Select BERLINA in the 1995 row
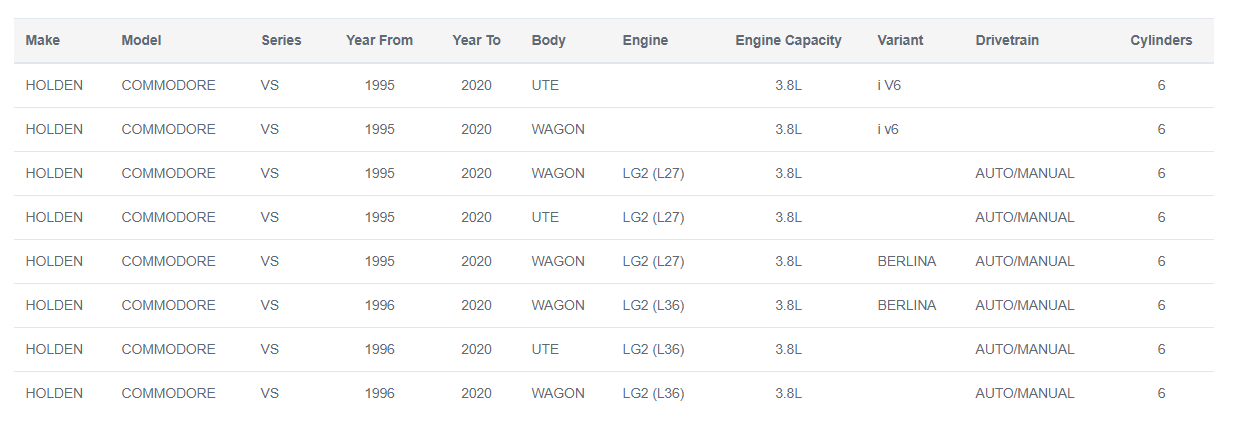 [x=907, y=262]
